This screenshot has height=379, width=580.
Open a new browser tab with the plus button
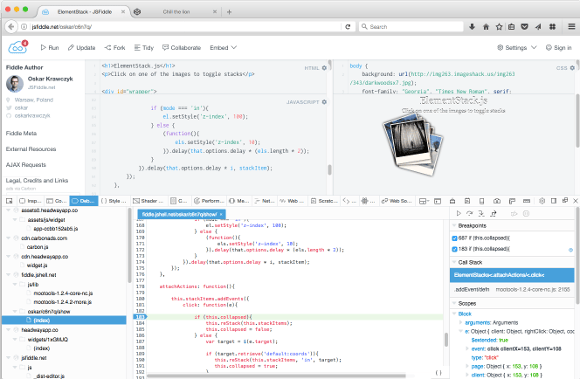click(x=229, y=12)
